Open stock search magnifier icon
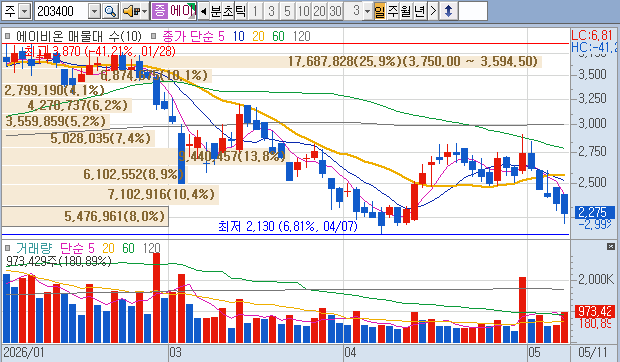 (110, 11)
